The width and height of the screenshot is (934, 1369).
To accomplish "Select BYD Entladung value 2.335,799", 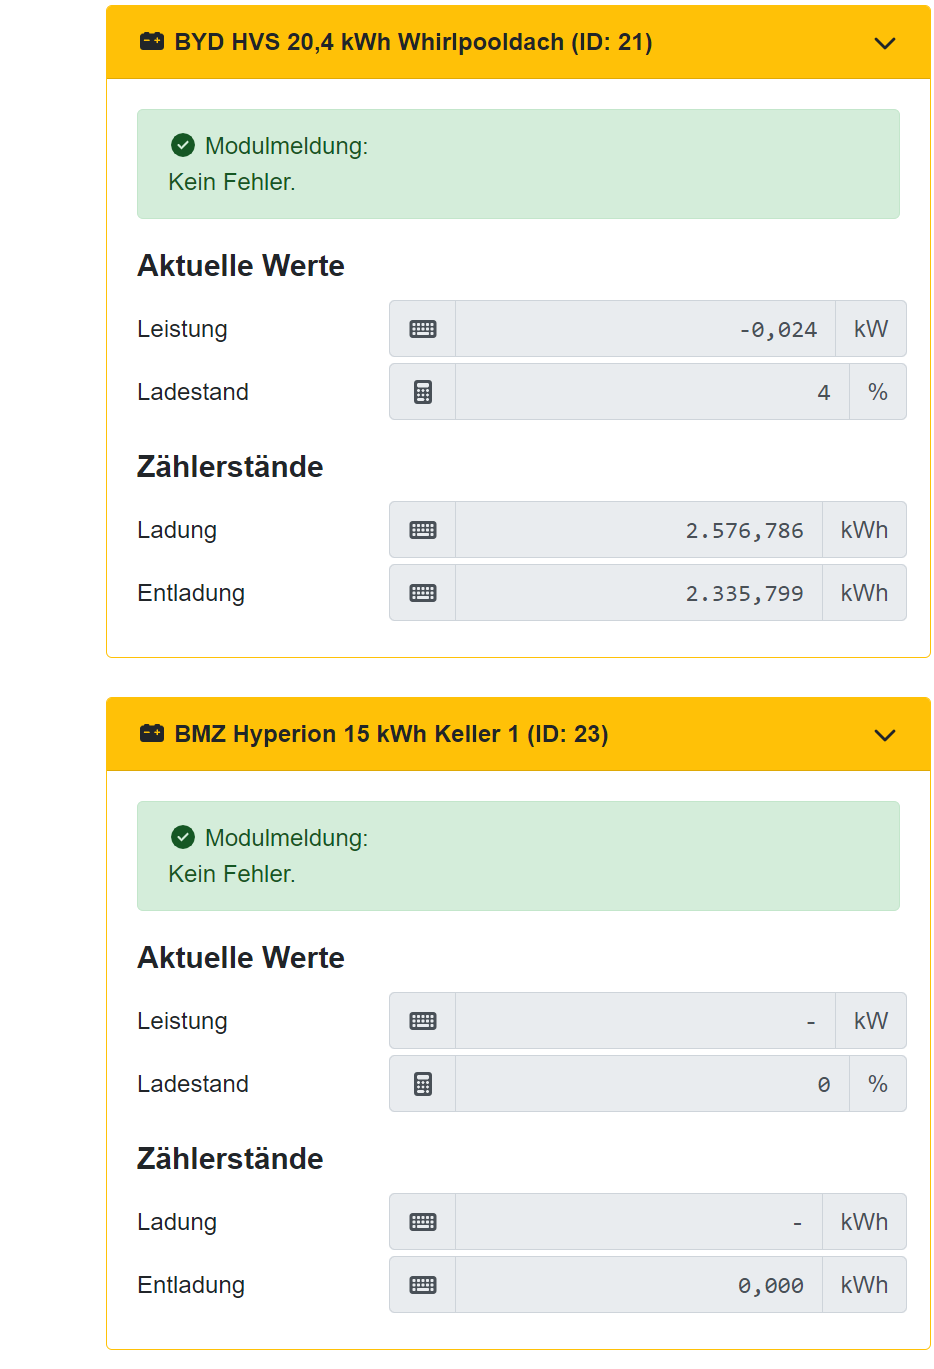I will point(639,593).
